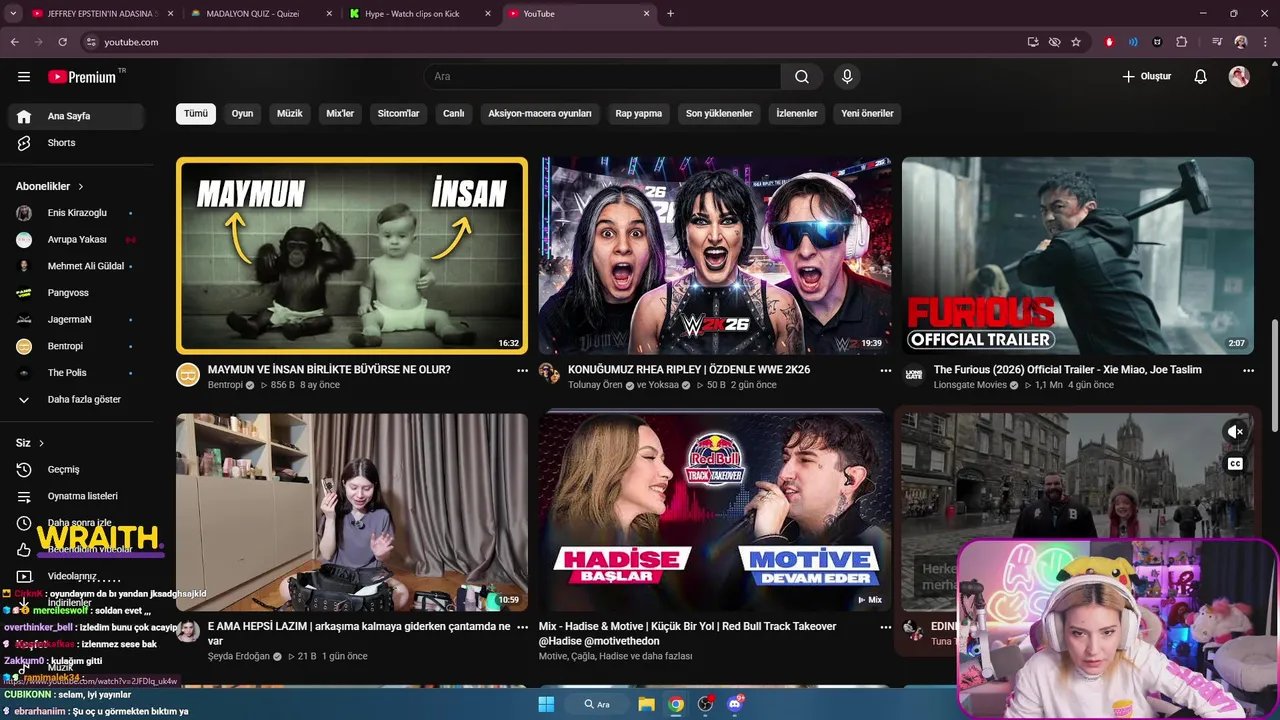
Task: Open the browser media controls icon
Action: [x=1217, y=42]
